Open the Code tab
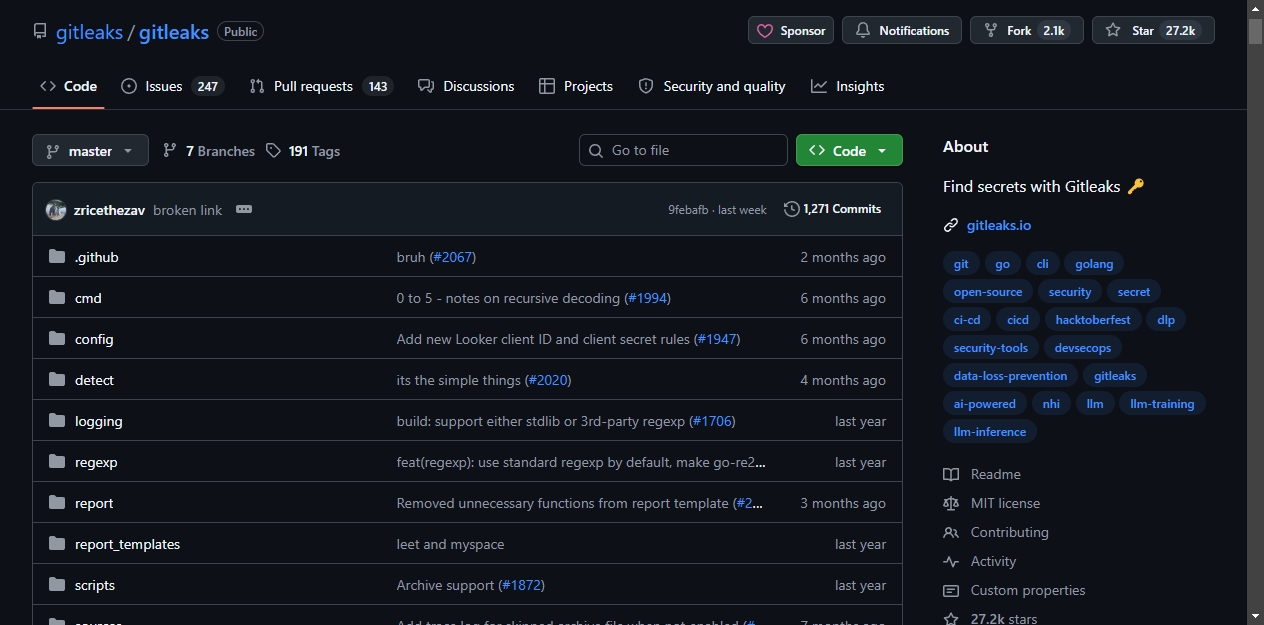Screen dimensions: 1264x625 (x=68, y=86)
